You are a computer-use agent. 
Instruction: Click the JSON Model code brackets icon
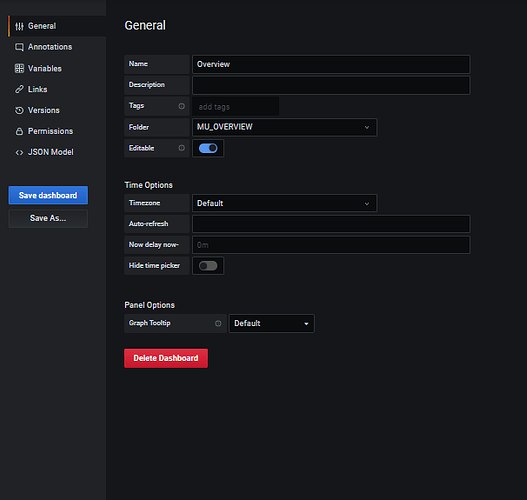click(19, 152)
